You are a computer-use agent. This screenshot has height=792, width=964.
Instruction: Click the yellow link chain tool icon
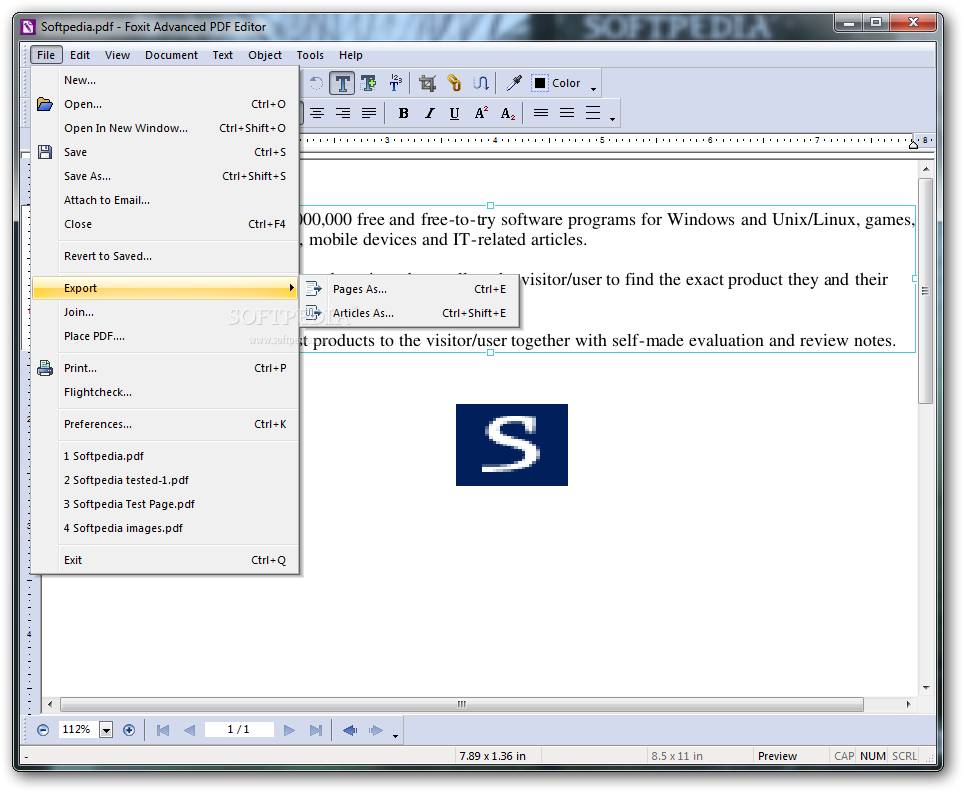click(x=454, y=83)
